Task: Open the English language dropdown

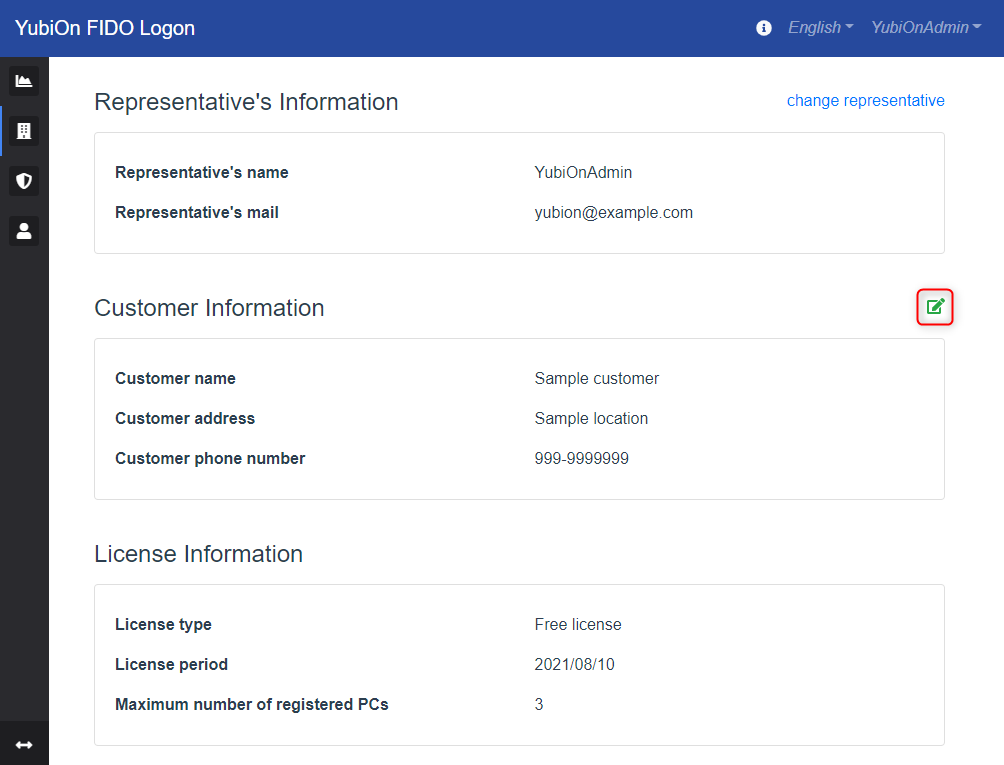Action: pyautogui.click(x=820, y=28)
